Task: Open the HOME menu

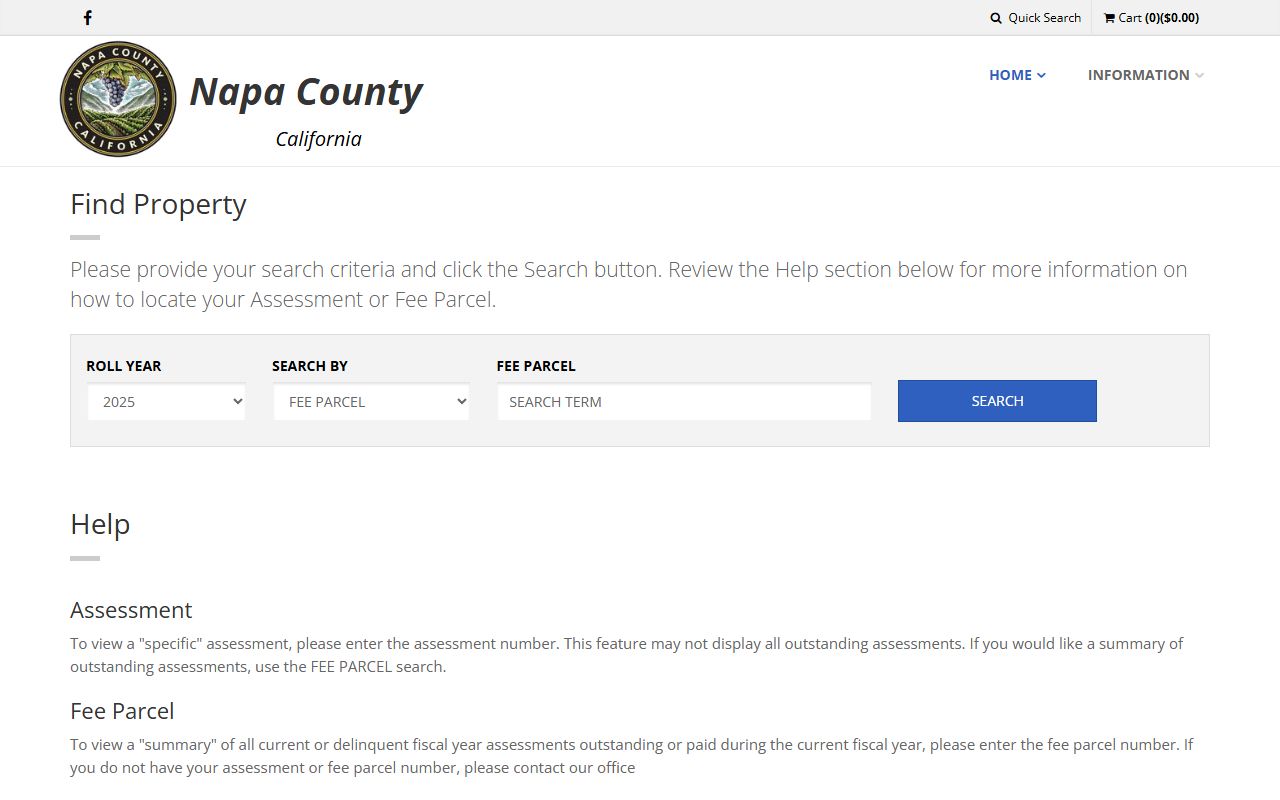Action: click(x=1017, y=75)
